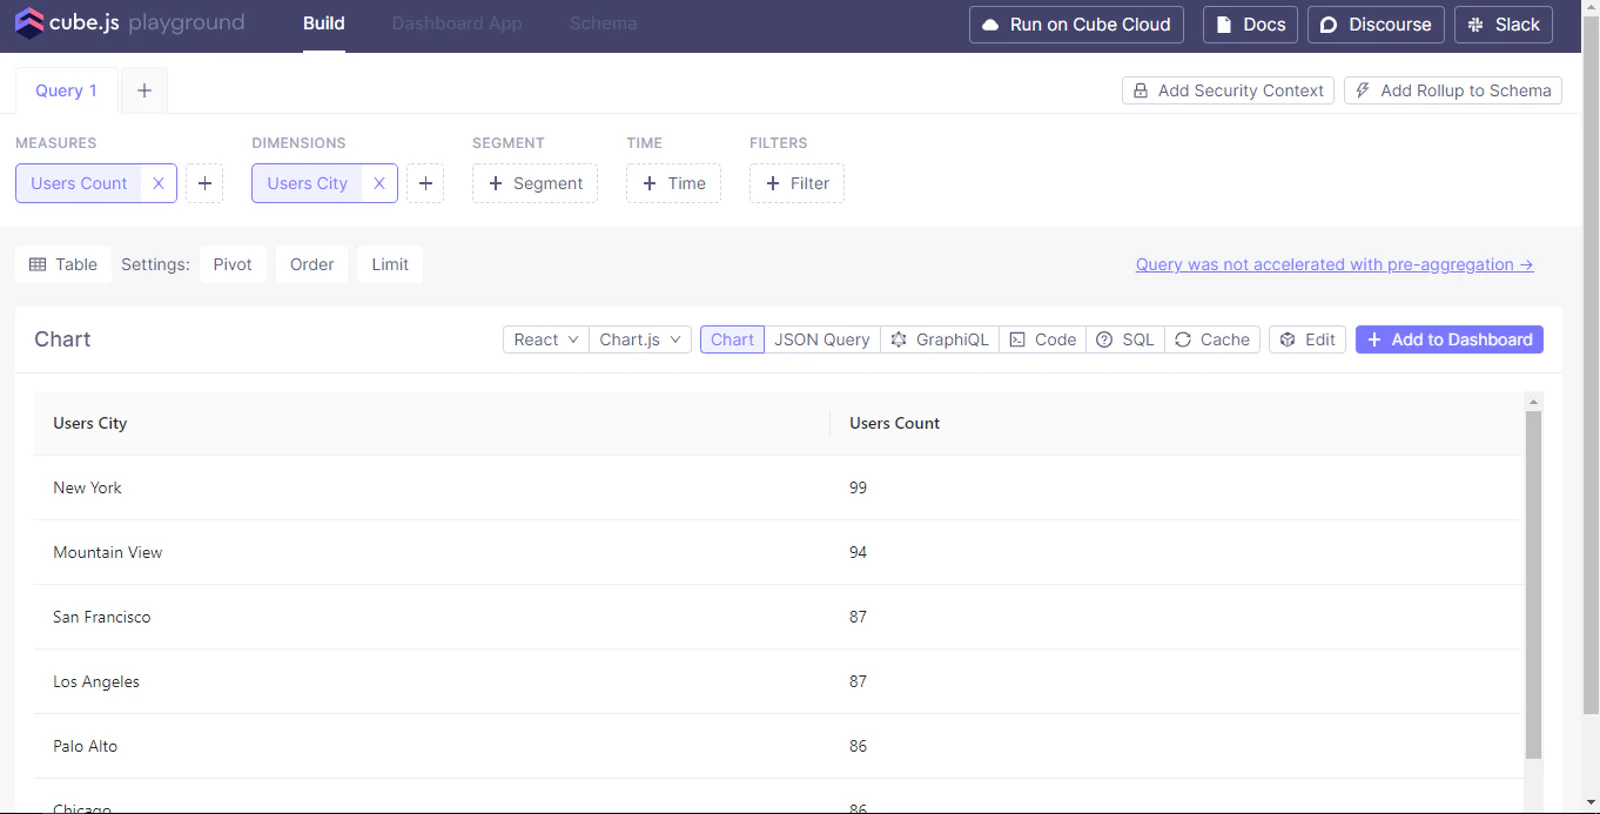The height and width of the screenshot is (814, 1600).
Task: Click the New York row
Action: point(778,488)
